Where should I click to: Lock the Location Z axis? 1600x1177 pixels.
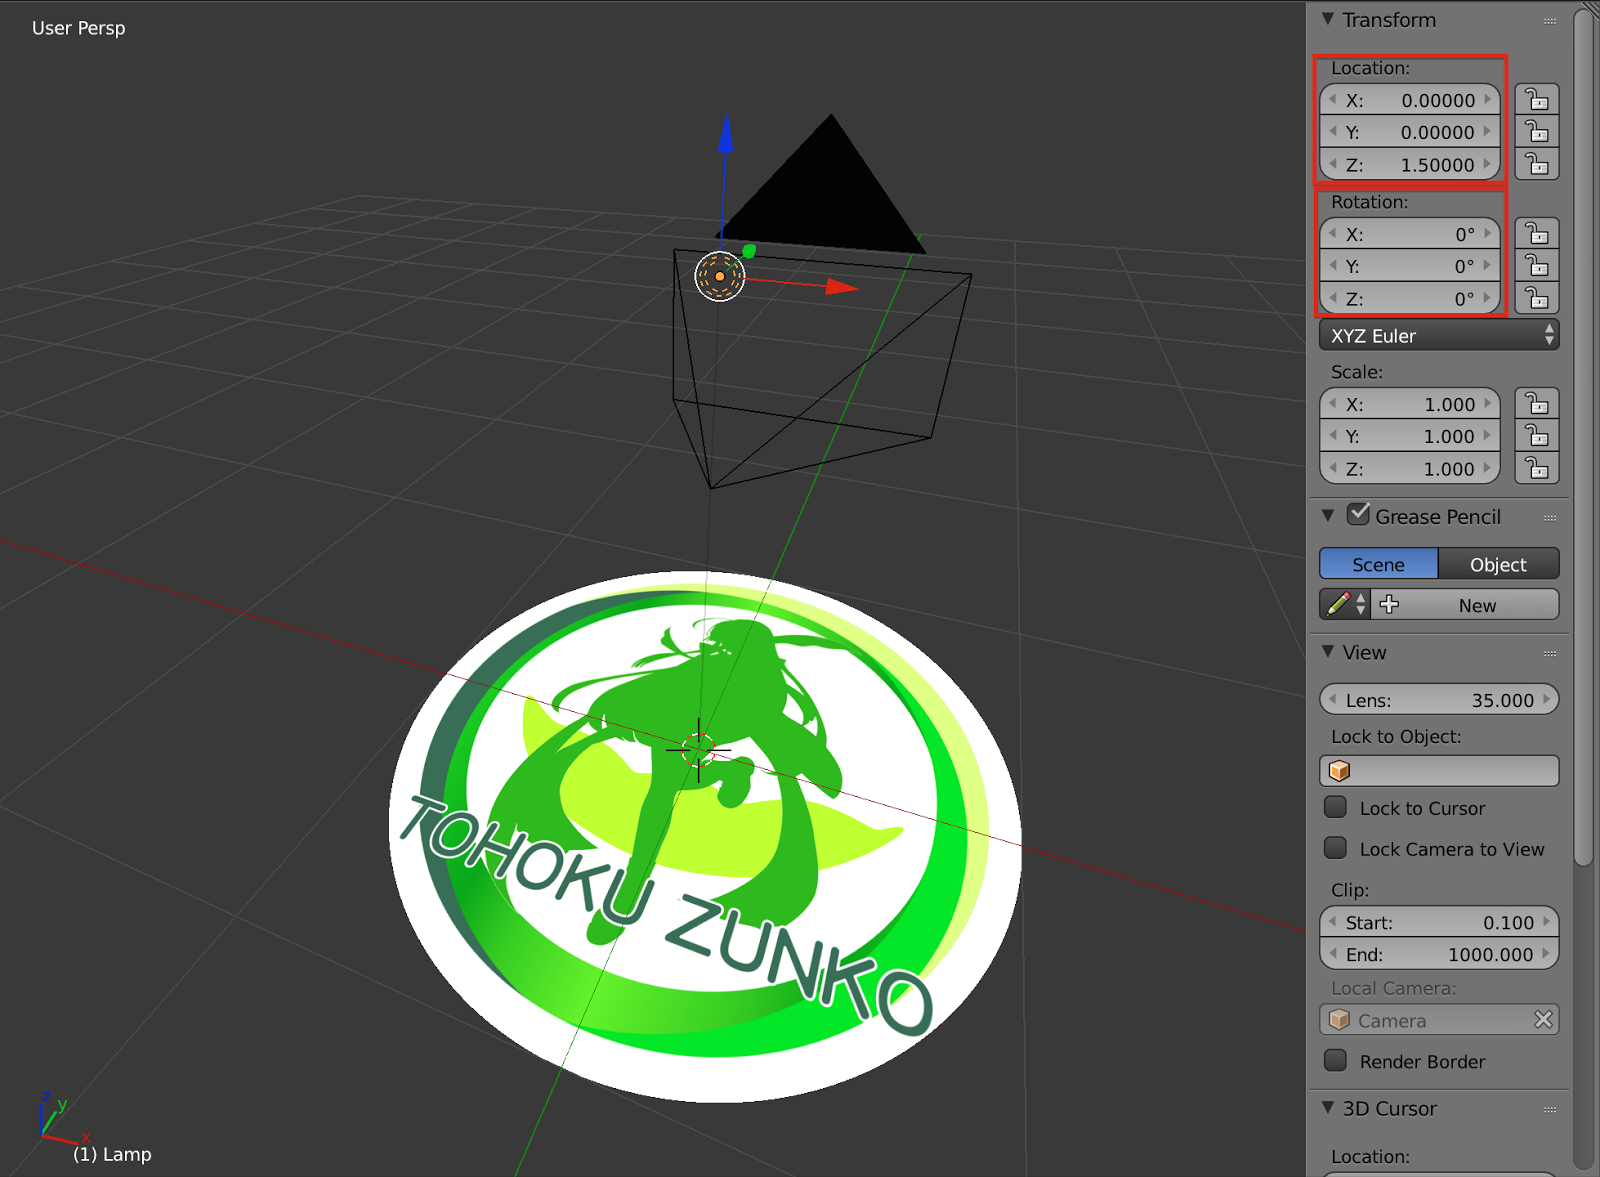1537,164
